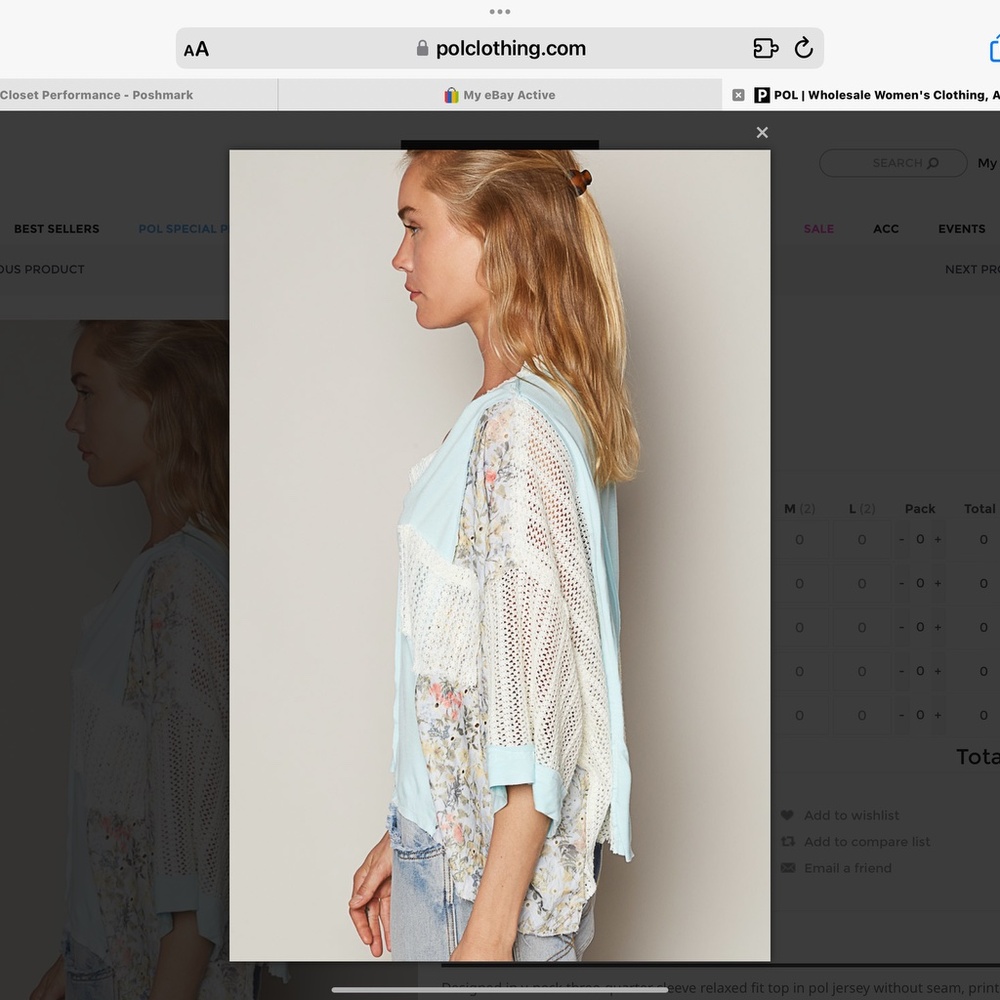Screen dimensions: 1000x1000
Task: Click the SEARCH input field
Action: point(893,163)
